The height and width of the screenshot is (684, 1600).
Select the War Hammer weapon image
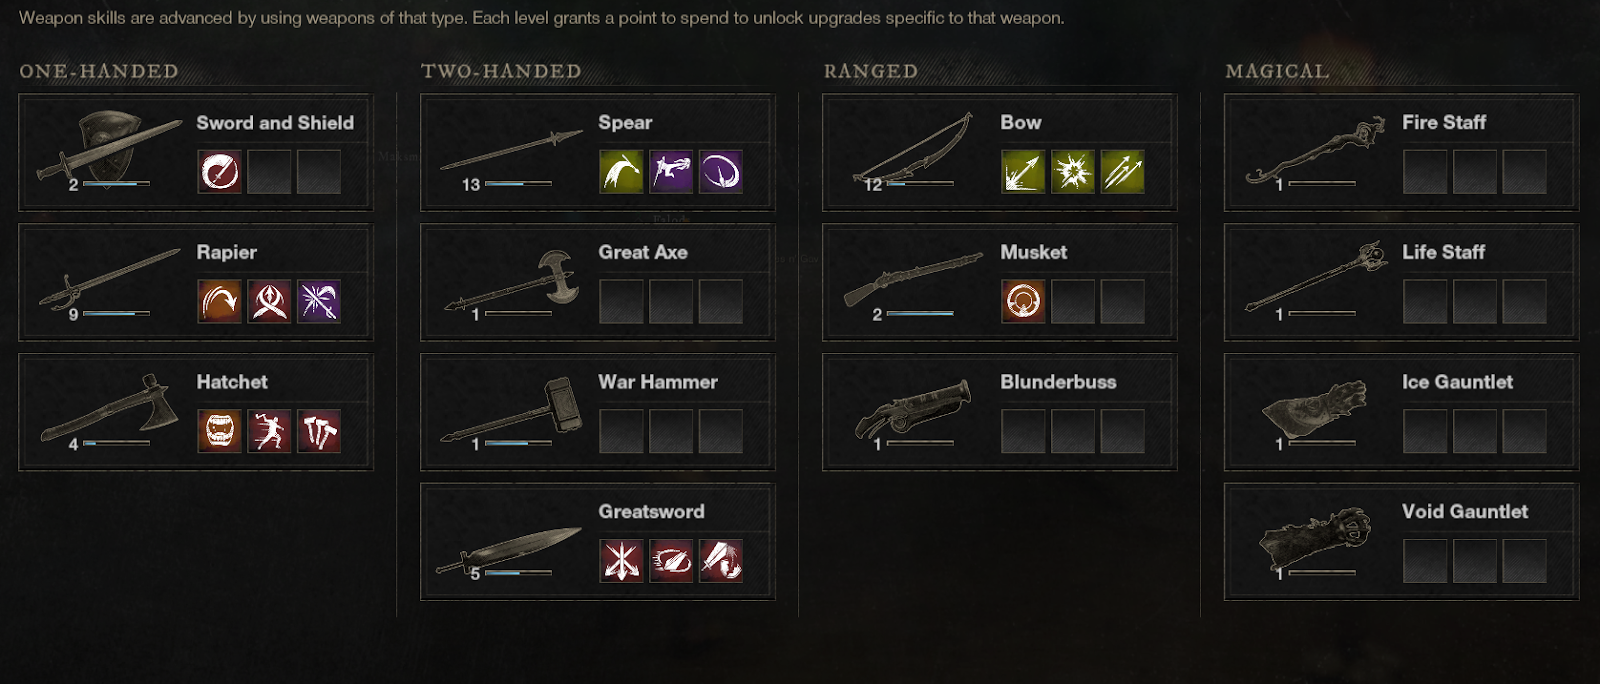(513, 410)
